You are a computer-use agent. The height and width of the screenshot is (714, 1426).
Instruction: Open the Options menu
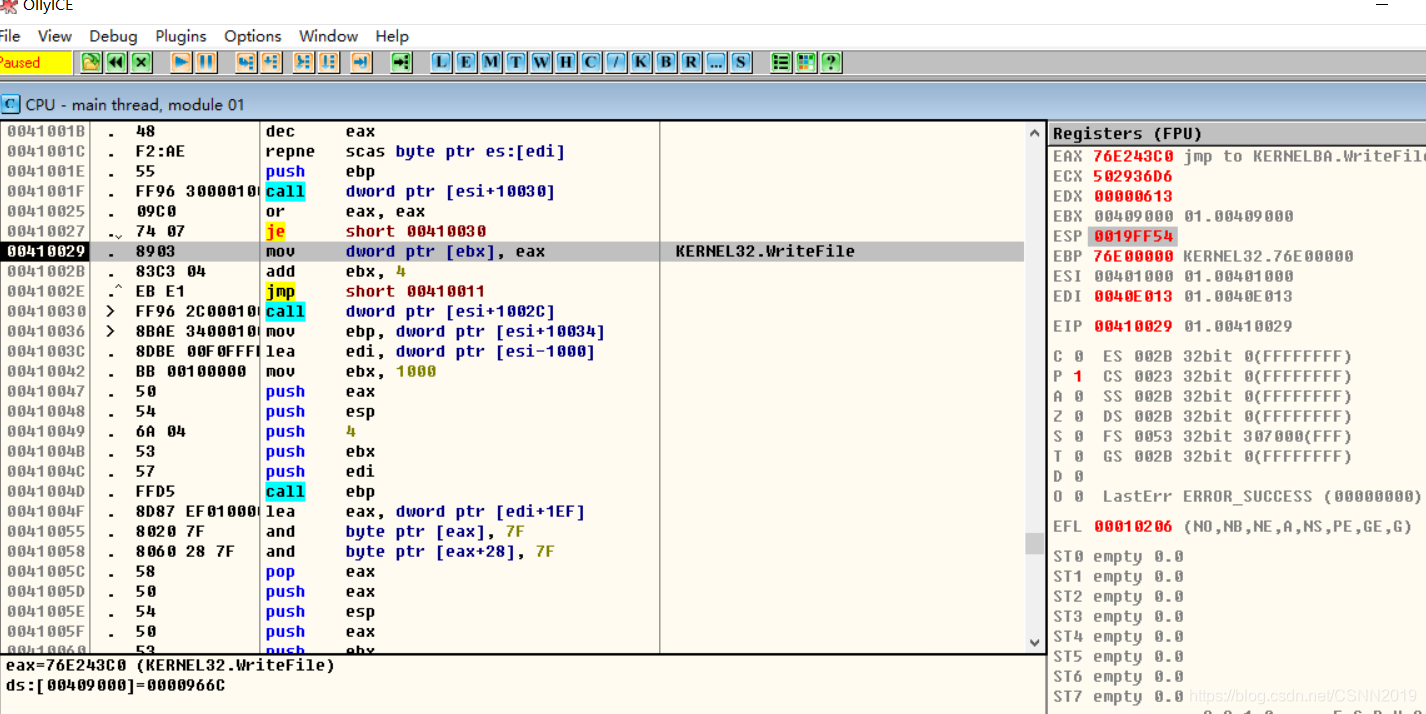pos(253,36)
